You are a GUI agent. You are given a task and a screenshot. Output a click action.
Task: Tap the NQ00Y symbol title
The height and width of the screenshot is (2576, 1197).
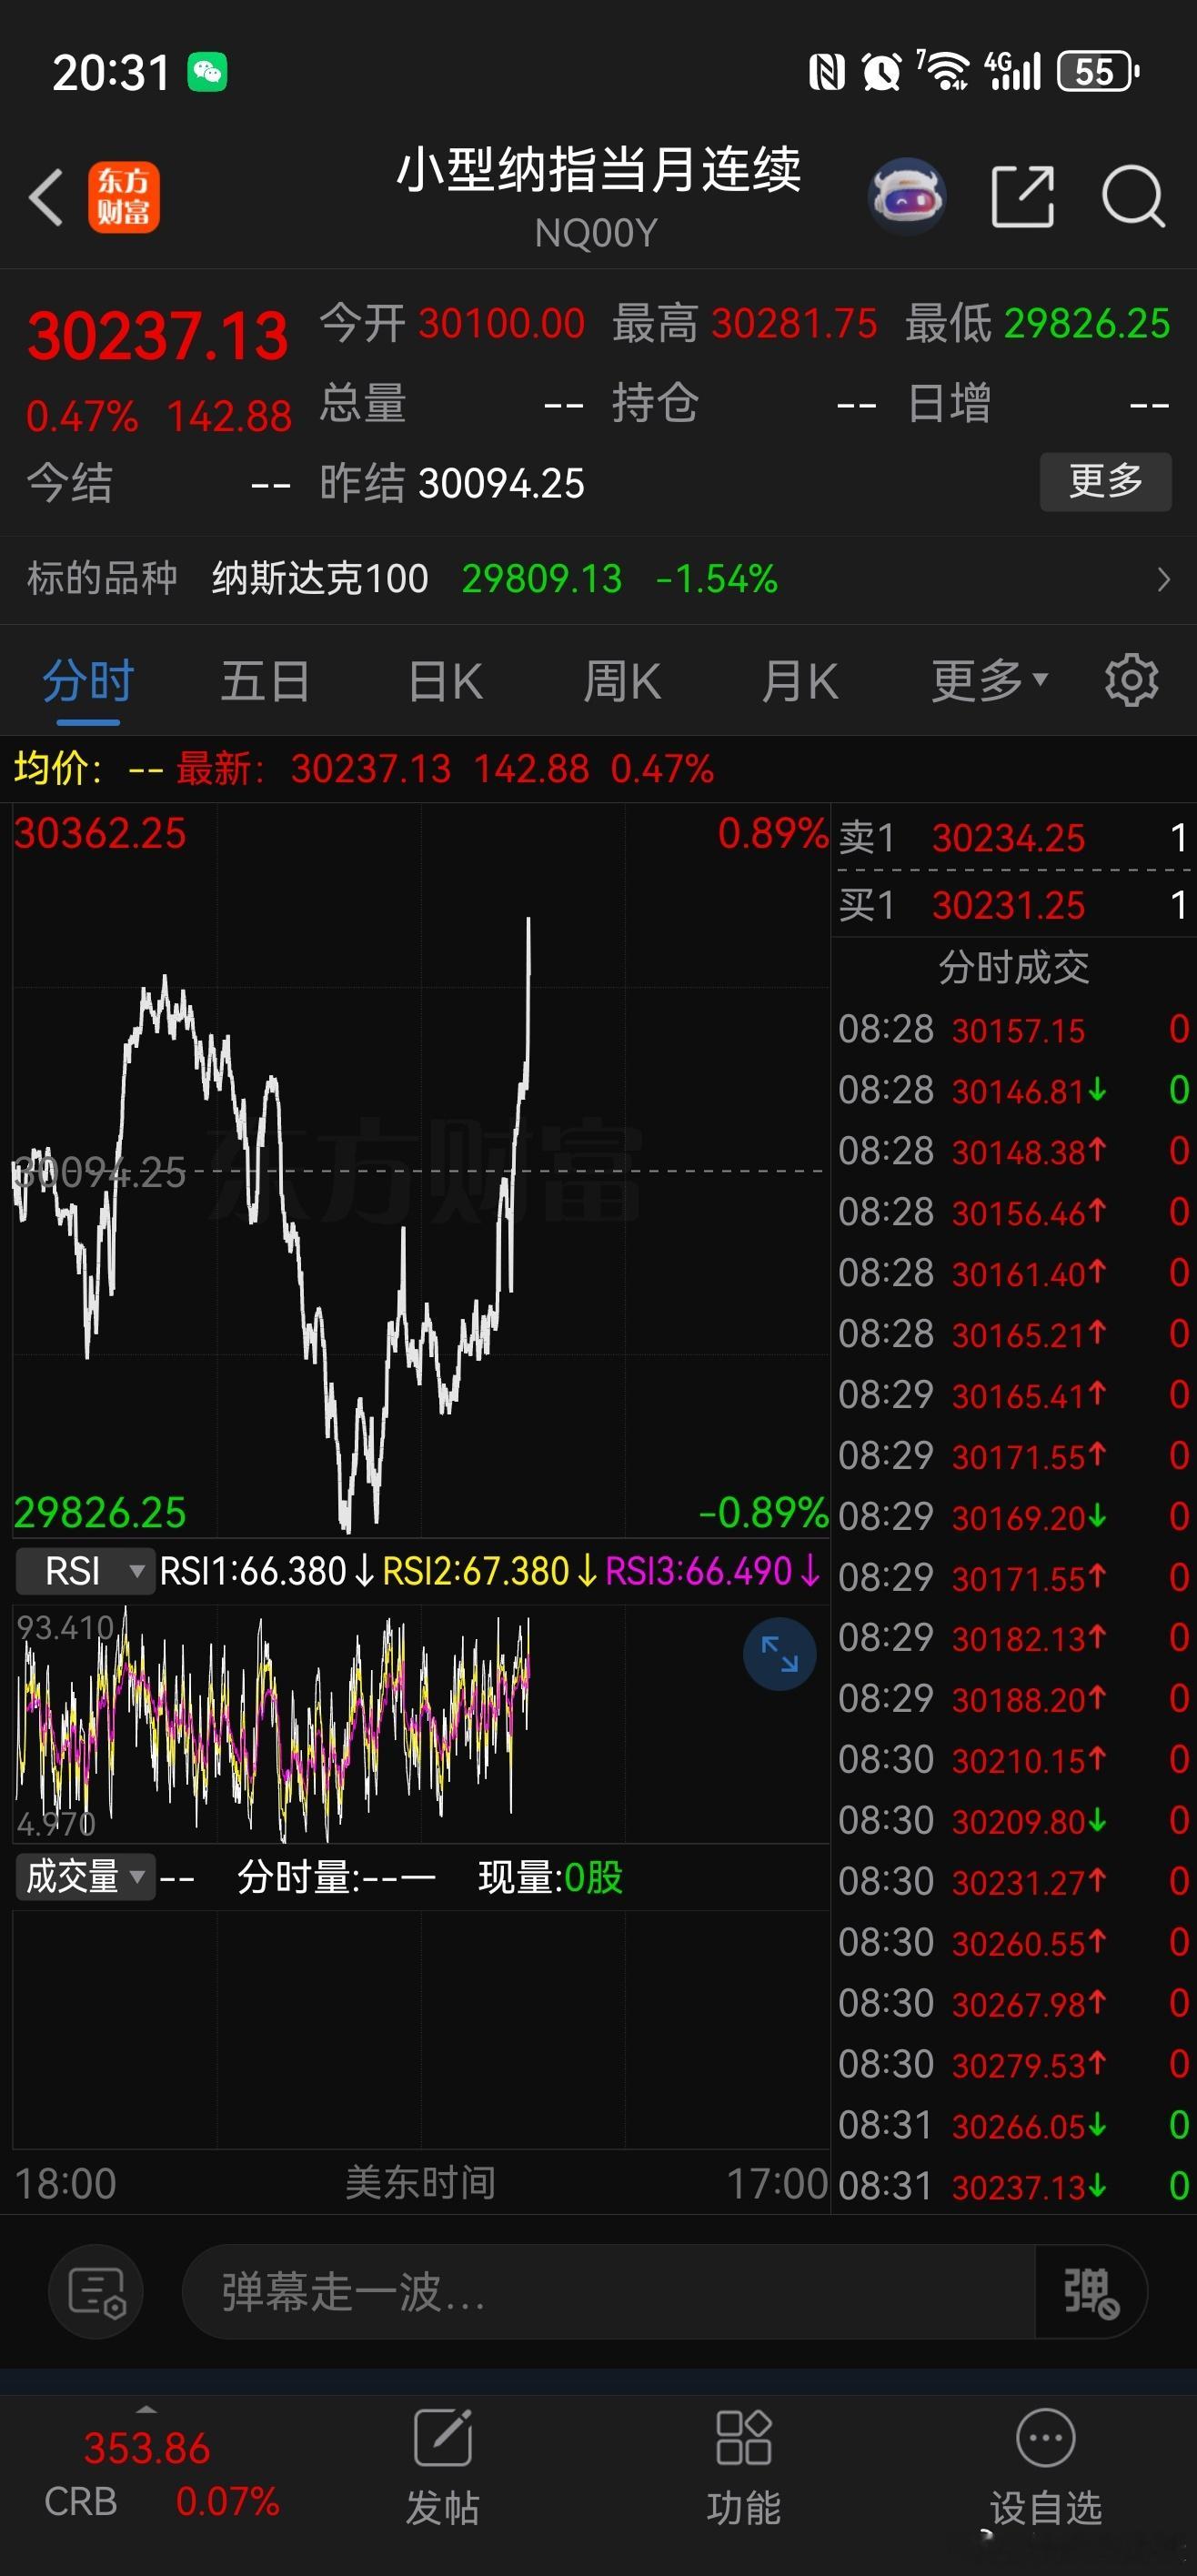coord(596,233)
